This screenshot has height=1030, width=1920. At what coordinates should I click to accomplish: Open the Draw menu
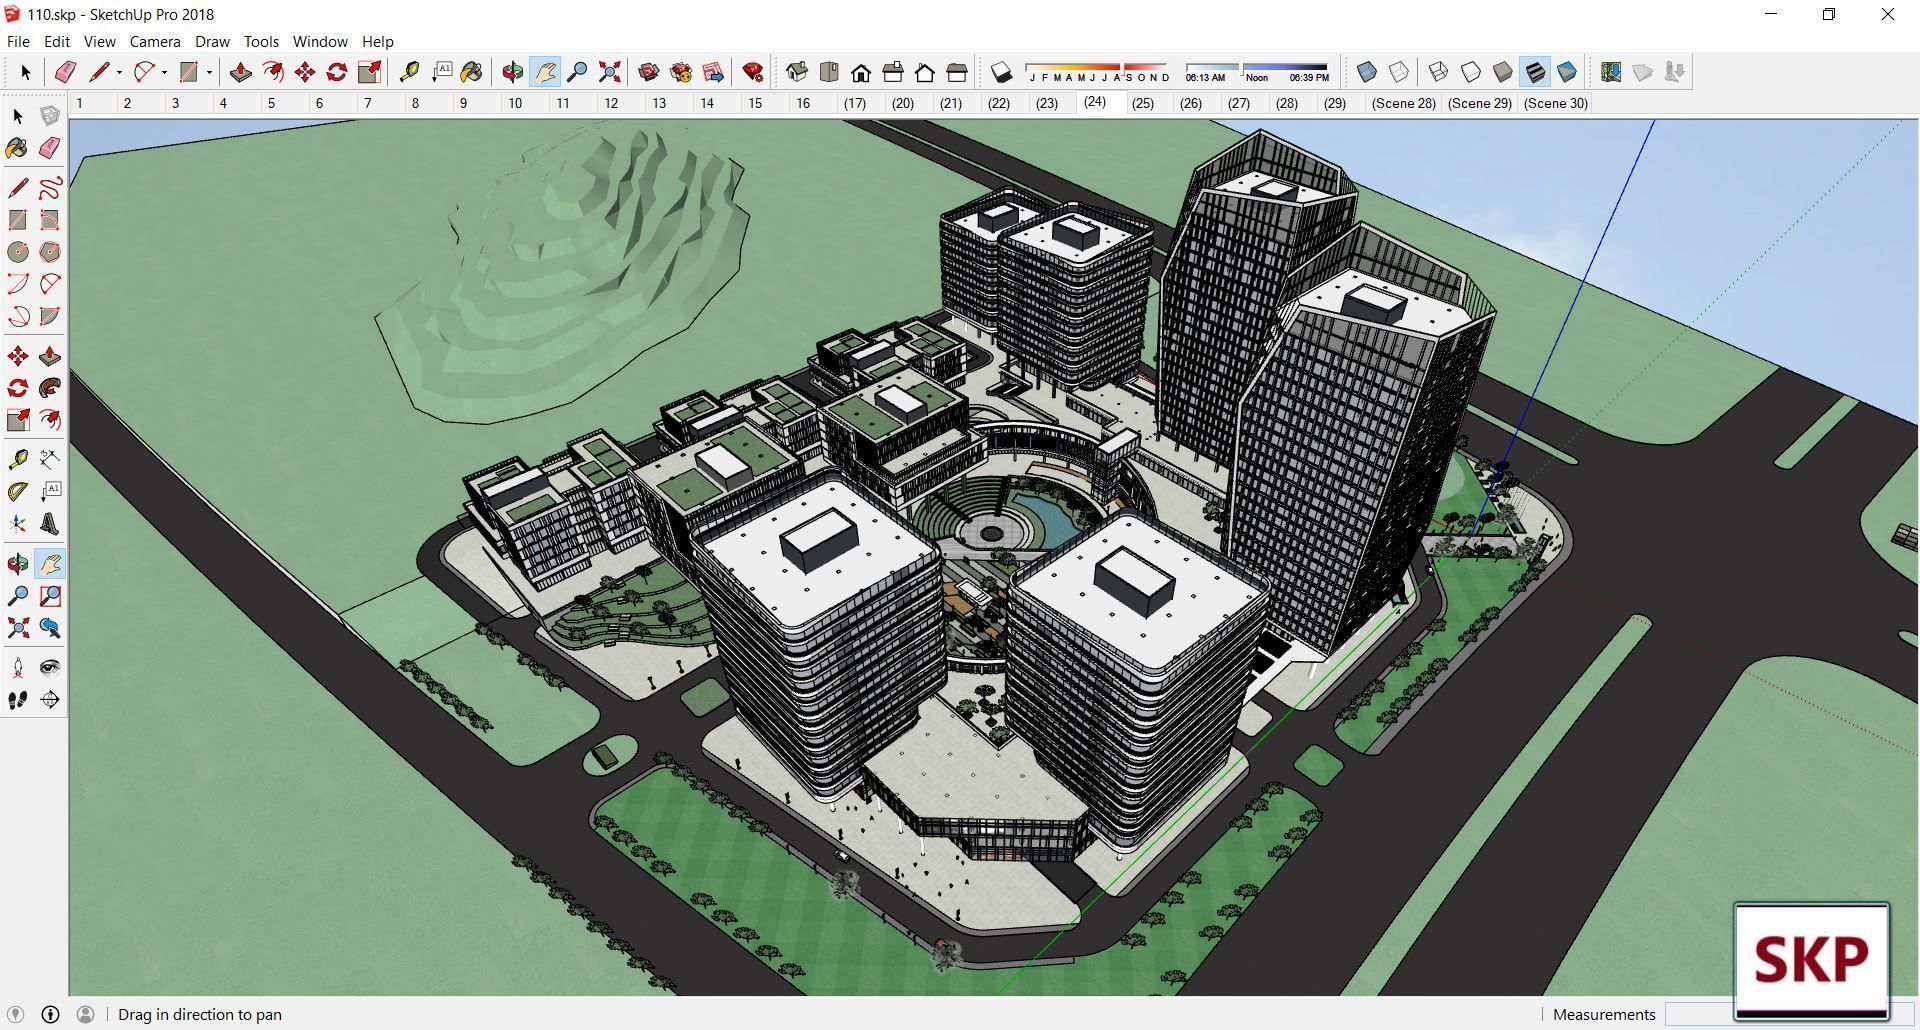(212, 41)
